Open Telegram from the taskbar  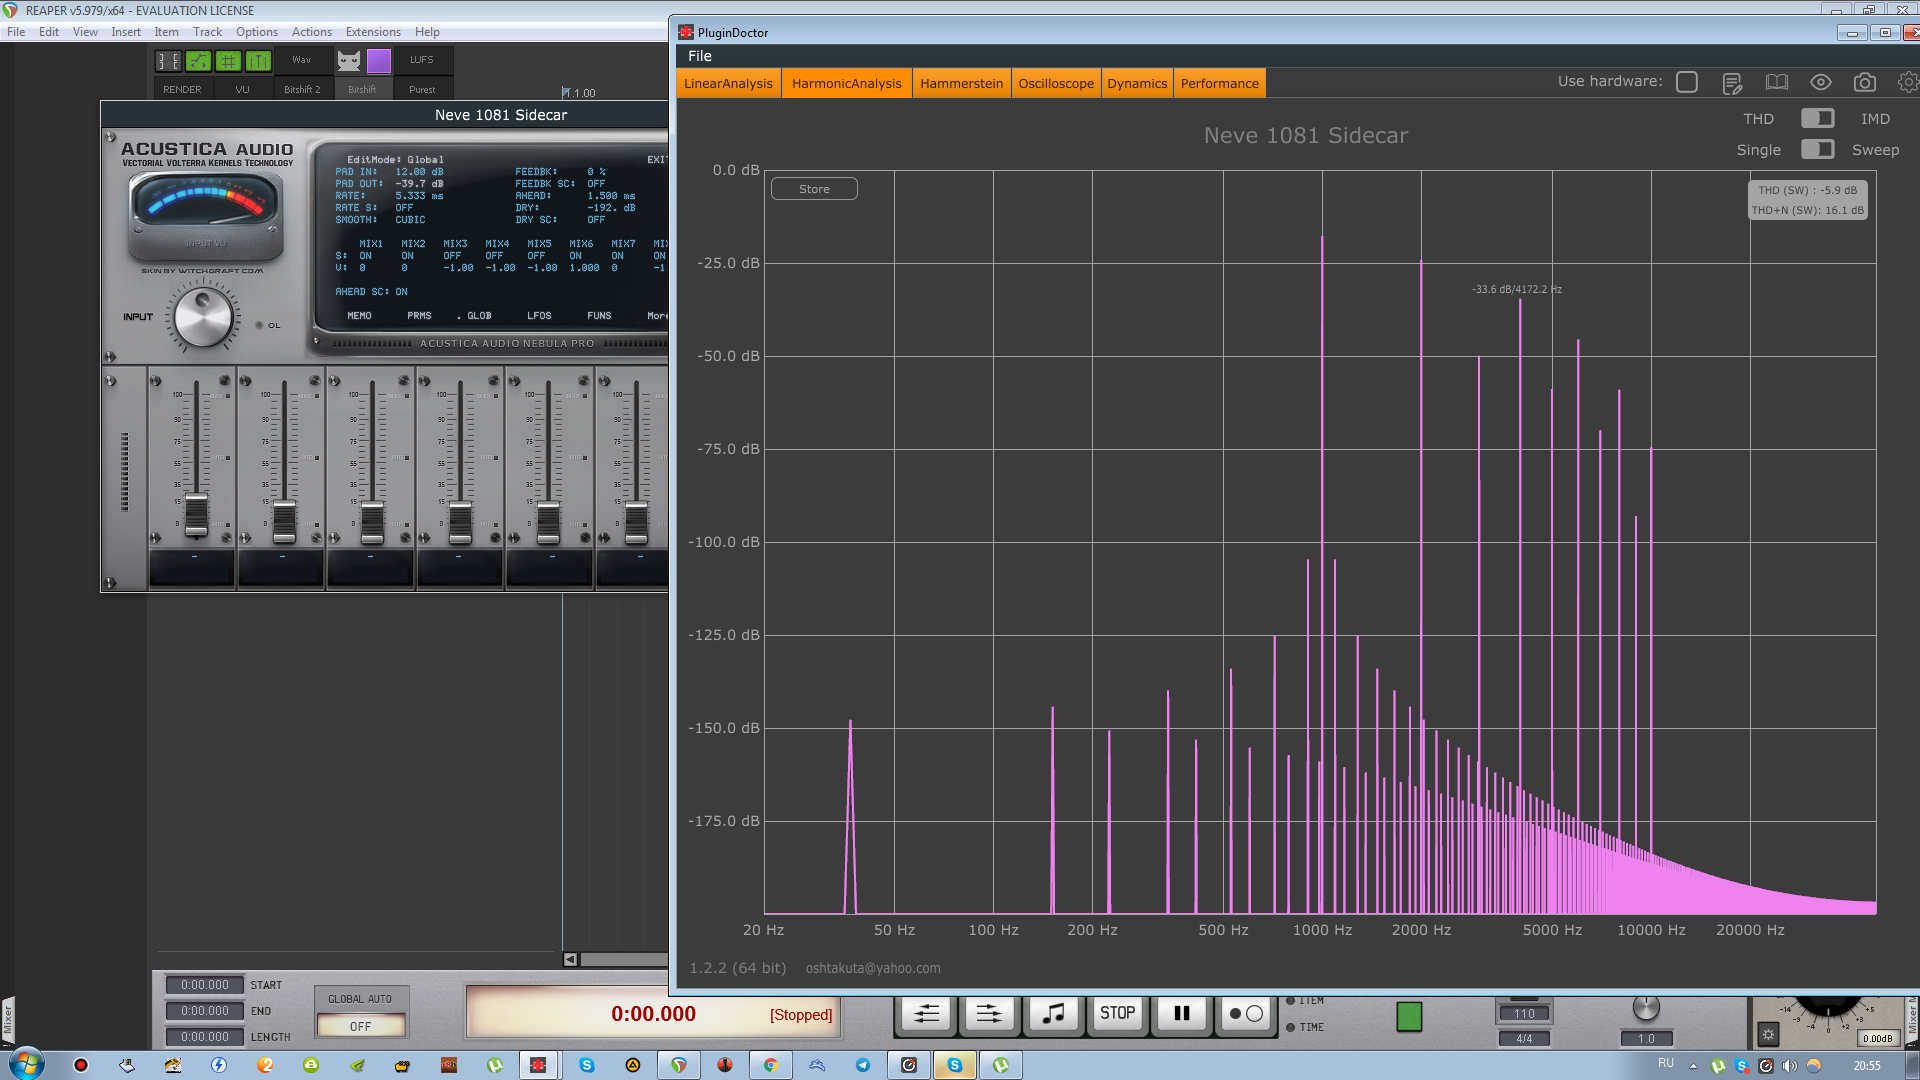tap(862, 1065)
